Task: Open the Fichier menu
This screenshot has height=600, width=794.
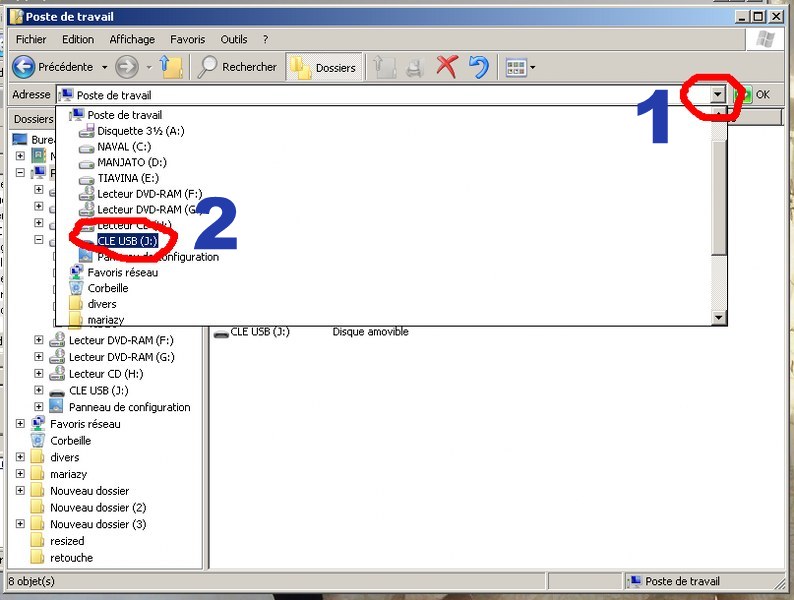Action: click(31, 39)
